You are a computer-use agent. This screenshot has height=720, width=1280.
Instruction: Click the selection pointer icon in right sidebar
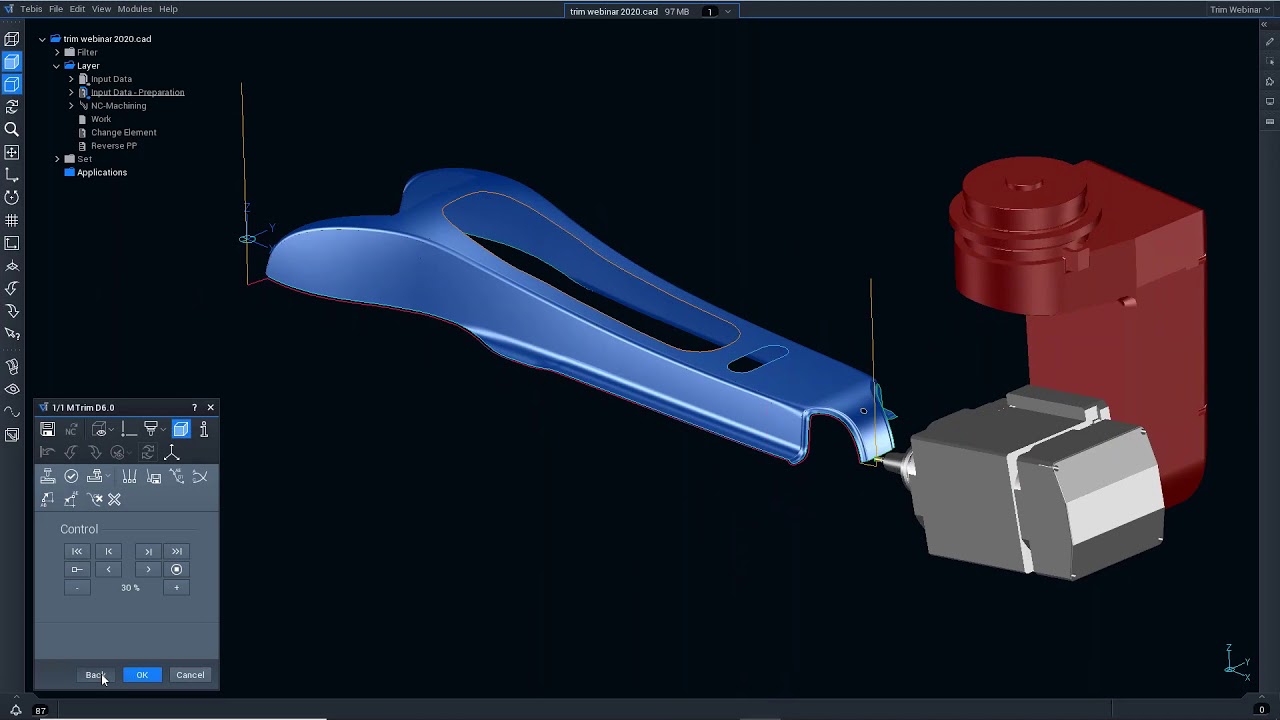1270,62
